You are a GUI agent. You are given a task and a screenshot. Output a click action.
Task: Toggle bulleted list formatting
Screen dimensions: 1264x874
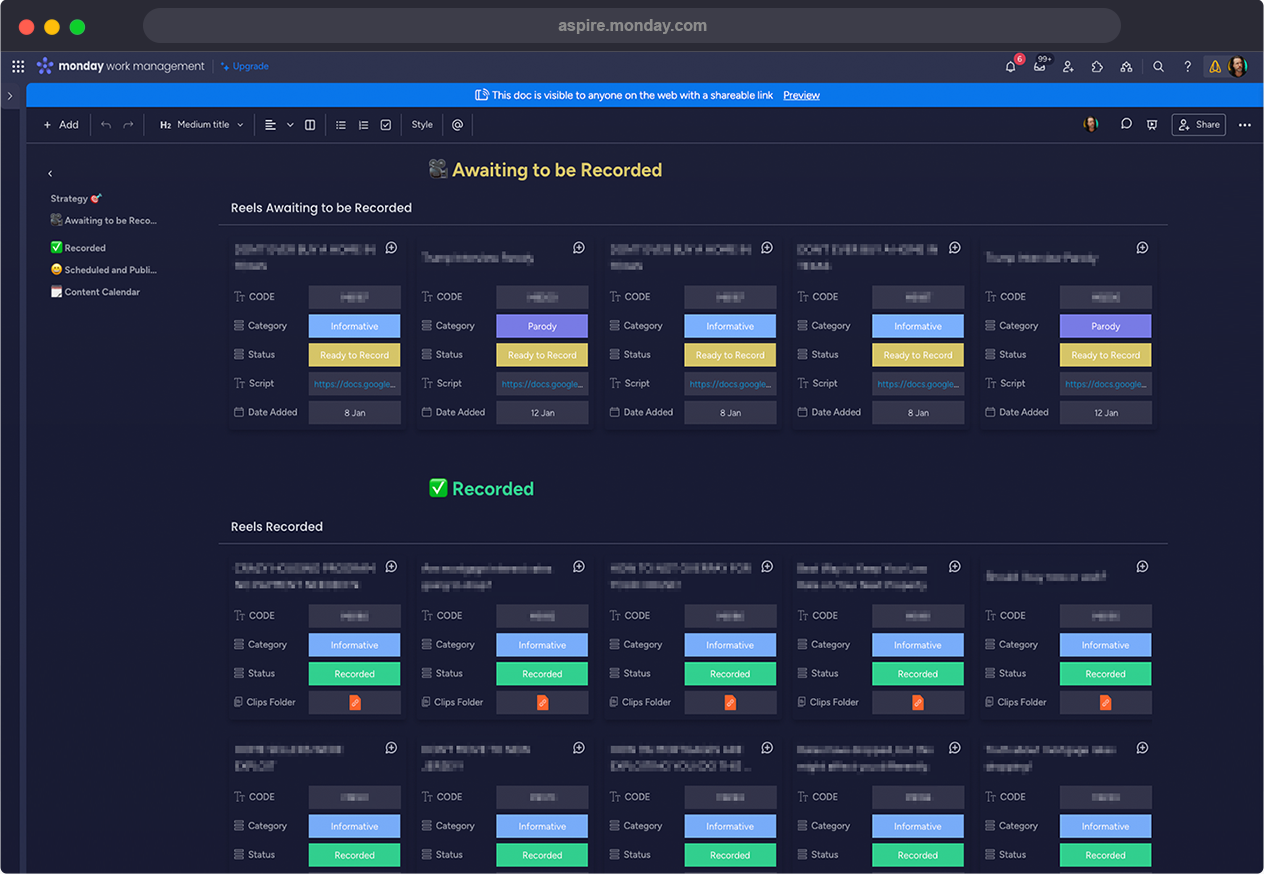click(x=341, y=125)
